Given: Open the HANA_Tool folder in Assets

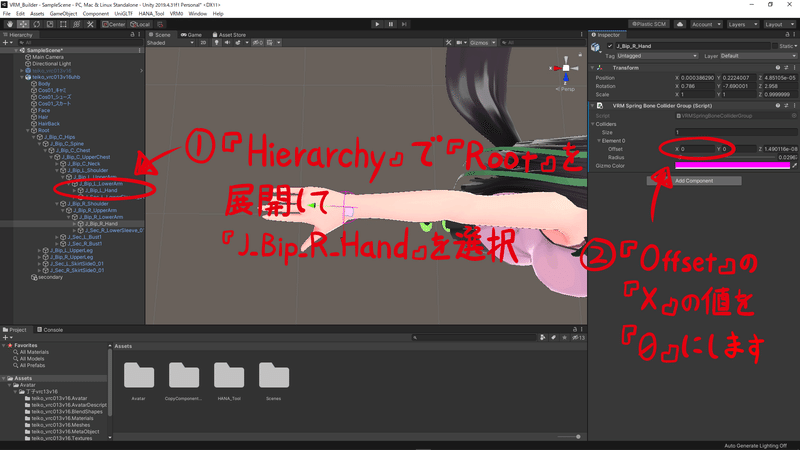Looking at the screenshot, I should 229,381.
